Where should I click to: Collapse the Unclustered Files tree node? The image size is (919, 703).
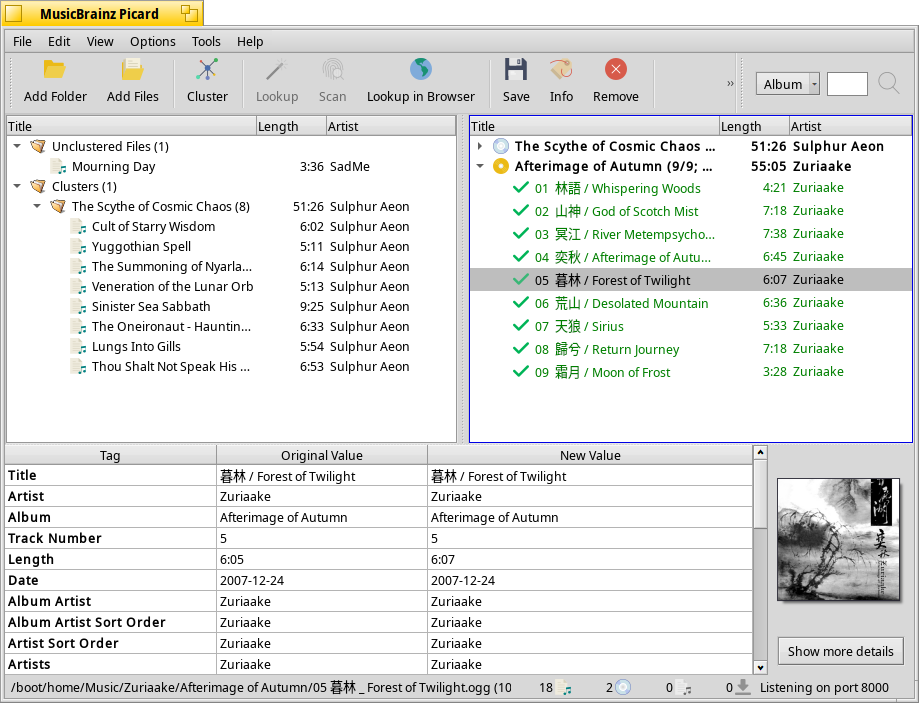pos(17,146)
